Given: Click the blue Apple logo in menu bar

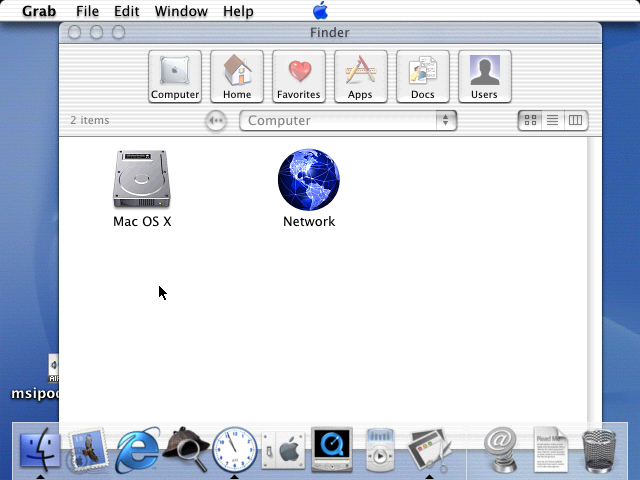Looking at the screenshot, I should (320, 10).
